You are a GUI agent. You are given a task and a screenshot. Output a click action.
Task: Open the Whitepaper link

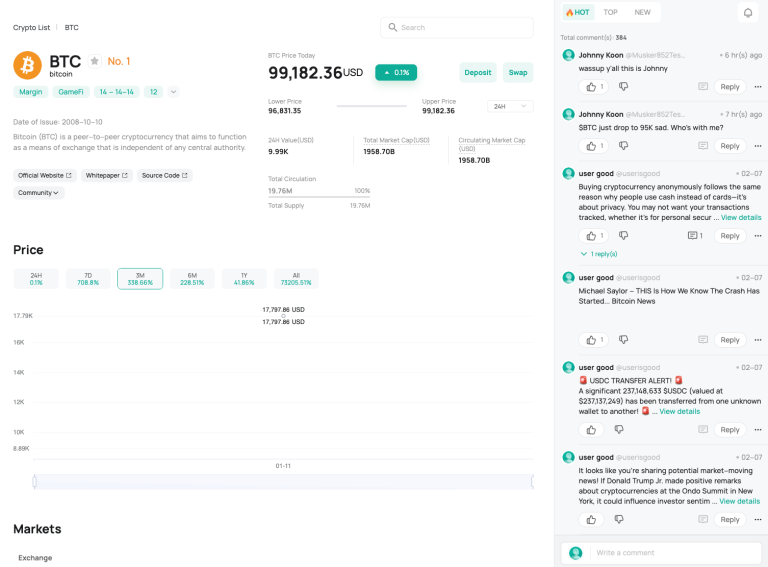tap(107, 175)
